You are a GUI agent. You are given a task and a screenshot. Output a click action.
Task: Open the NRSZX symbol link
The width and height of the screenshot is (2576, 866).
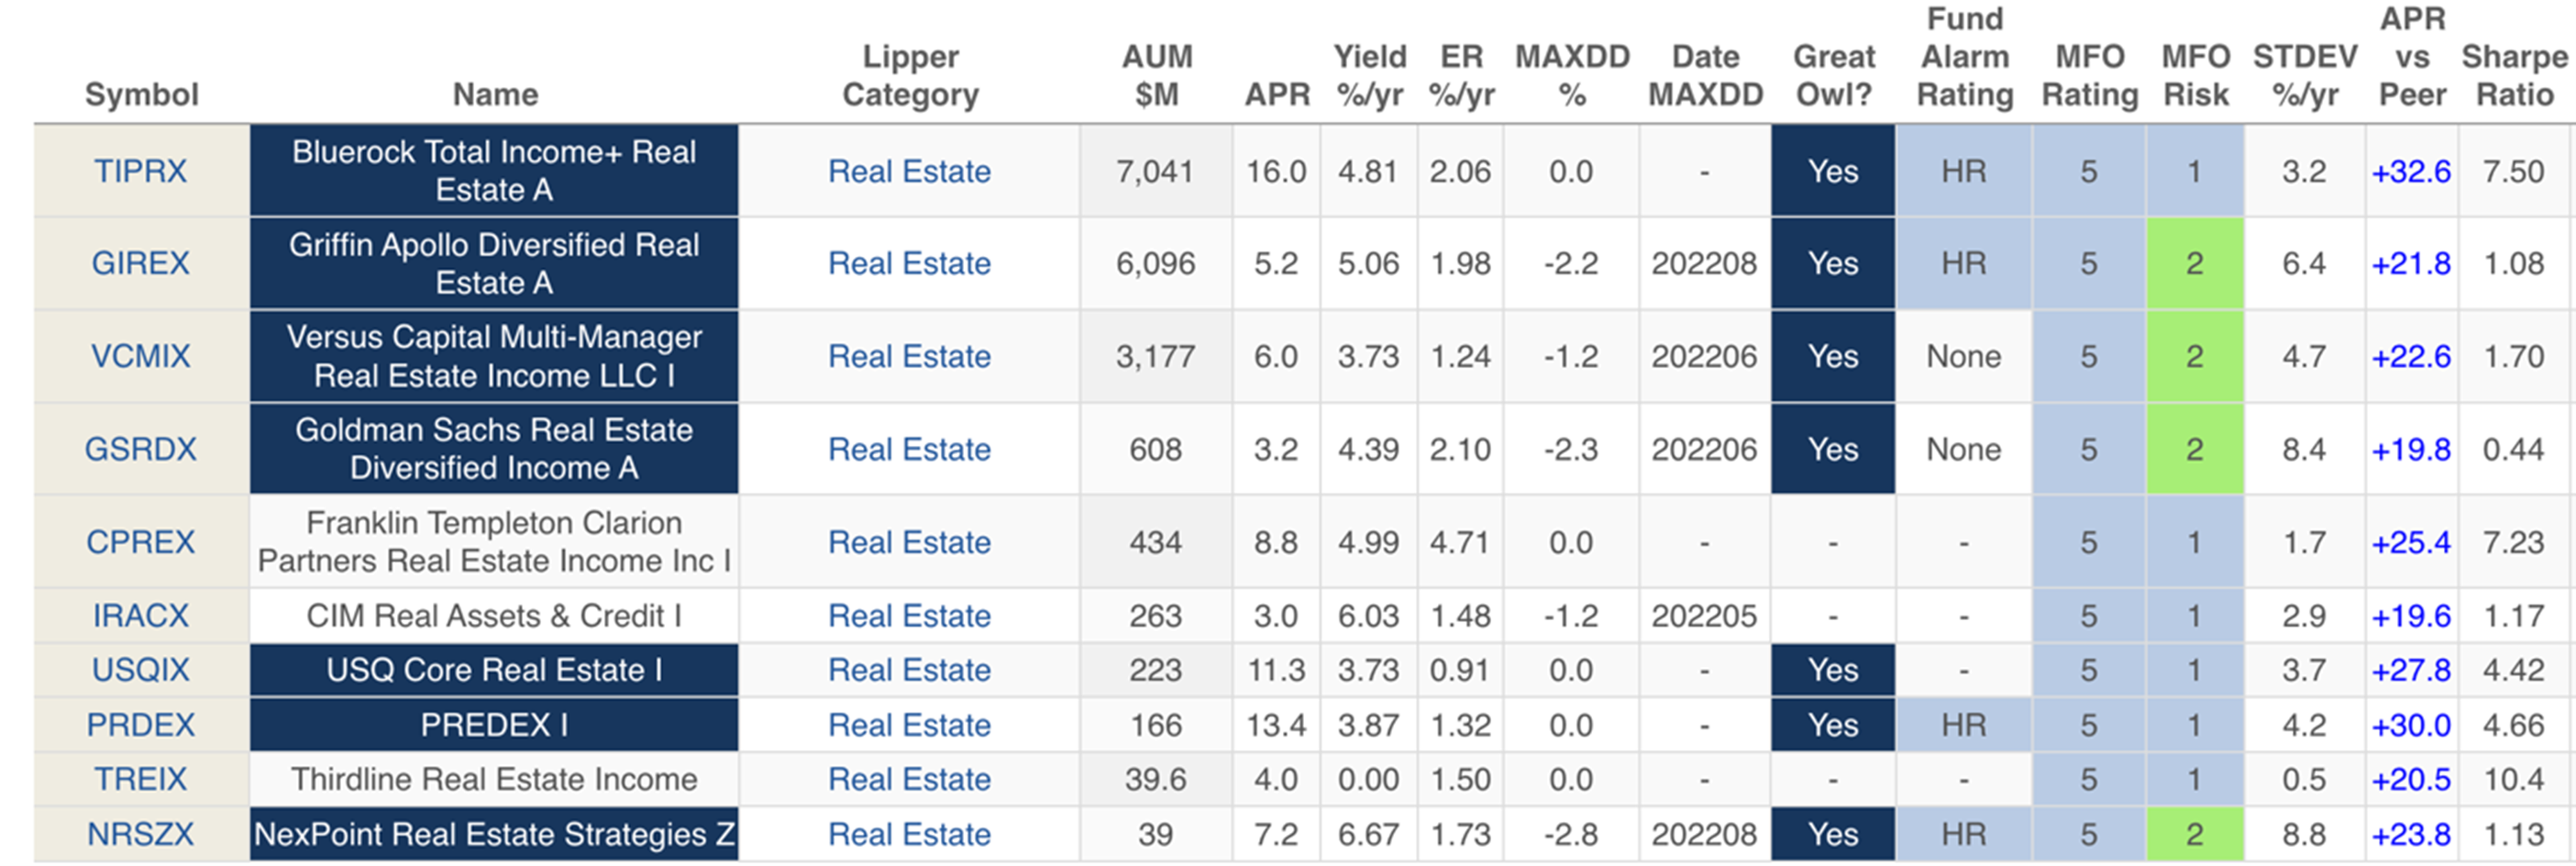140,834
